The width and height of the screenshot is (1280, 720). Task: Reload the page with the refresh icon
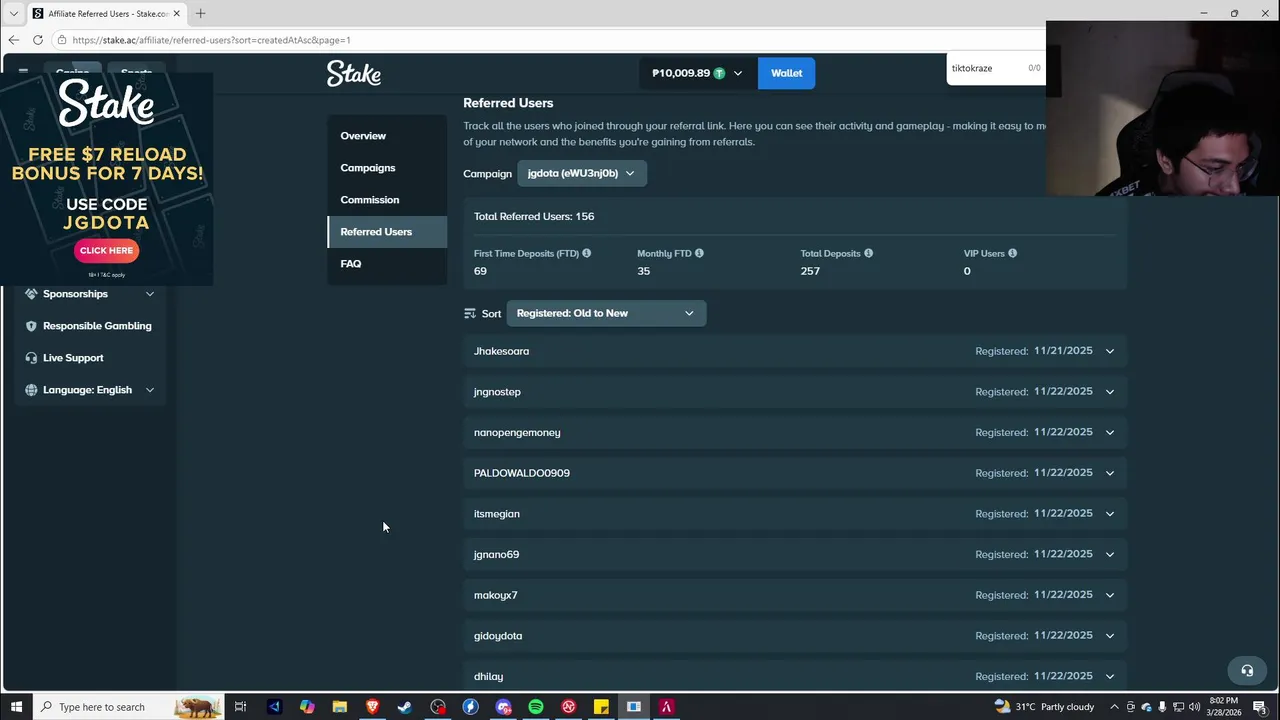[x=38, y=40]
